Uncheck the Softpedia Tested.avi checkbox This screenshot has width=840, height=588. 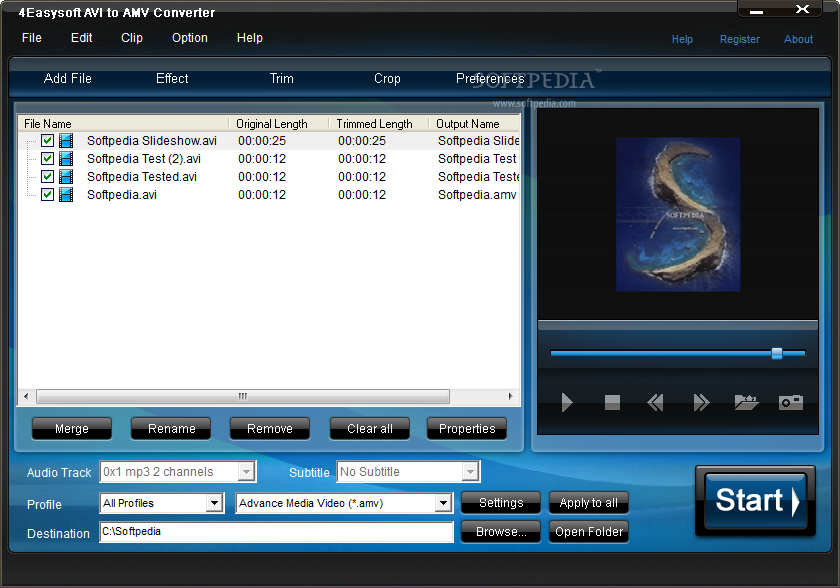(47, 177)
